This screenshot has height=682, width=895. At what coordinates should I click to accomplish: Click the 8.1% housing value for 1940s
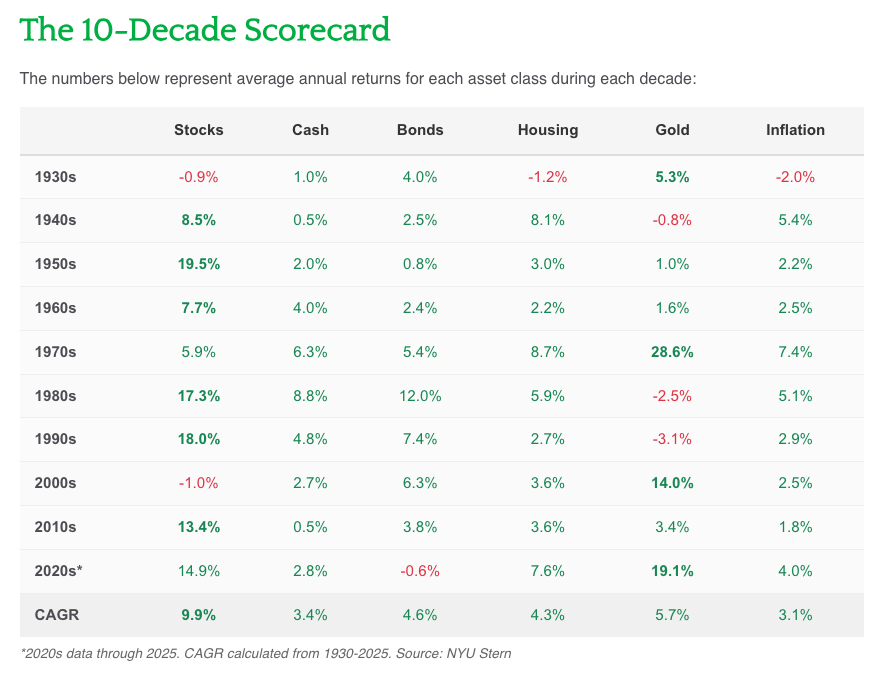tap(548, 220)
